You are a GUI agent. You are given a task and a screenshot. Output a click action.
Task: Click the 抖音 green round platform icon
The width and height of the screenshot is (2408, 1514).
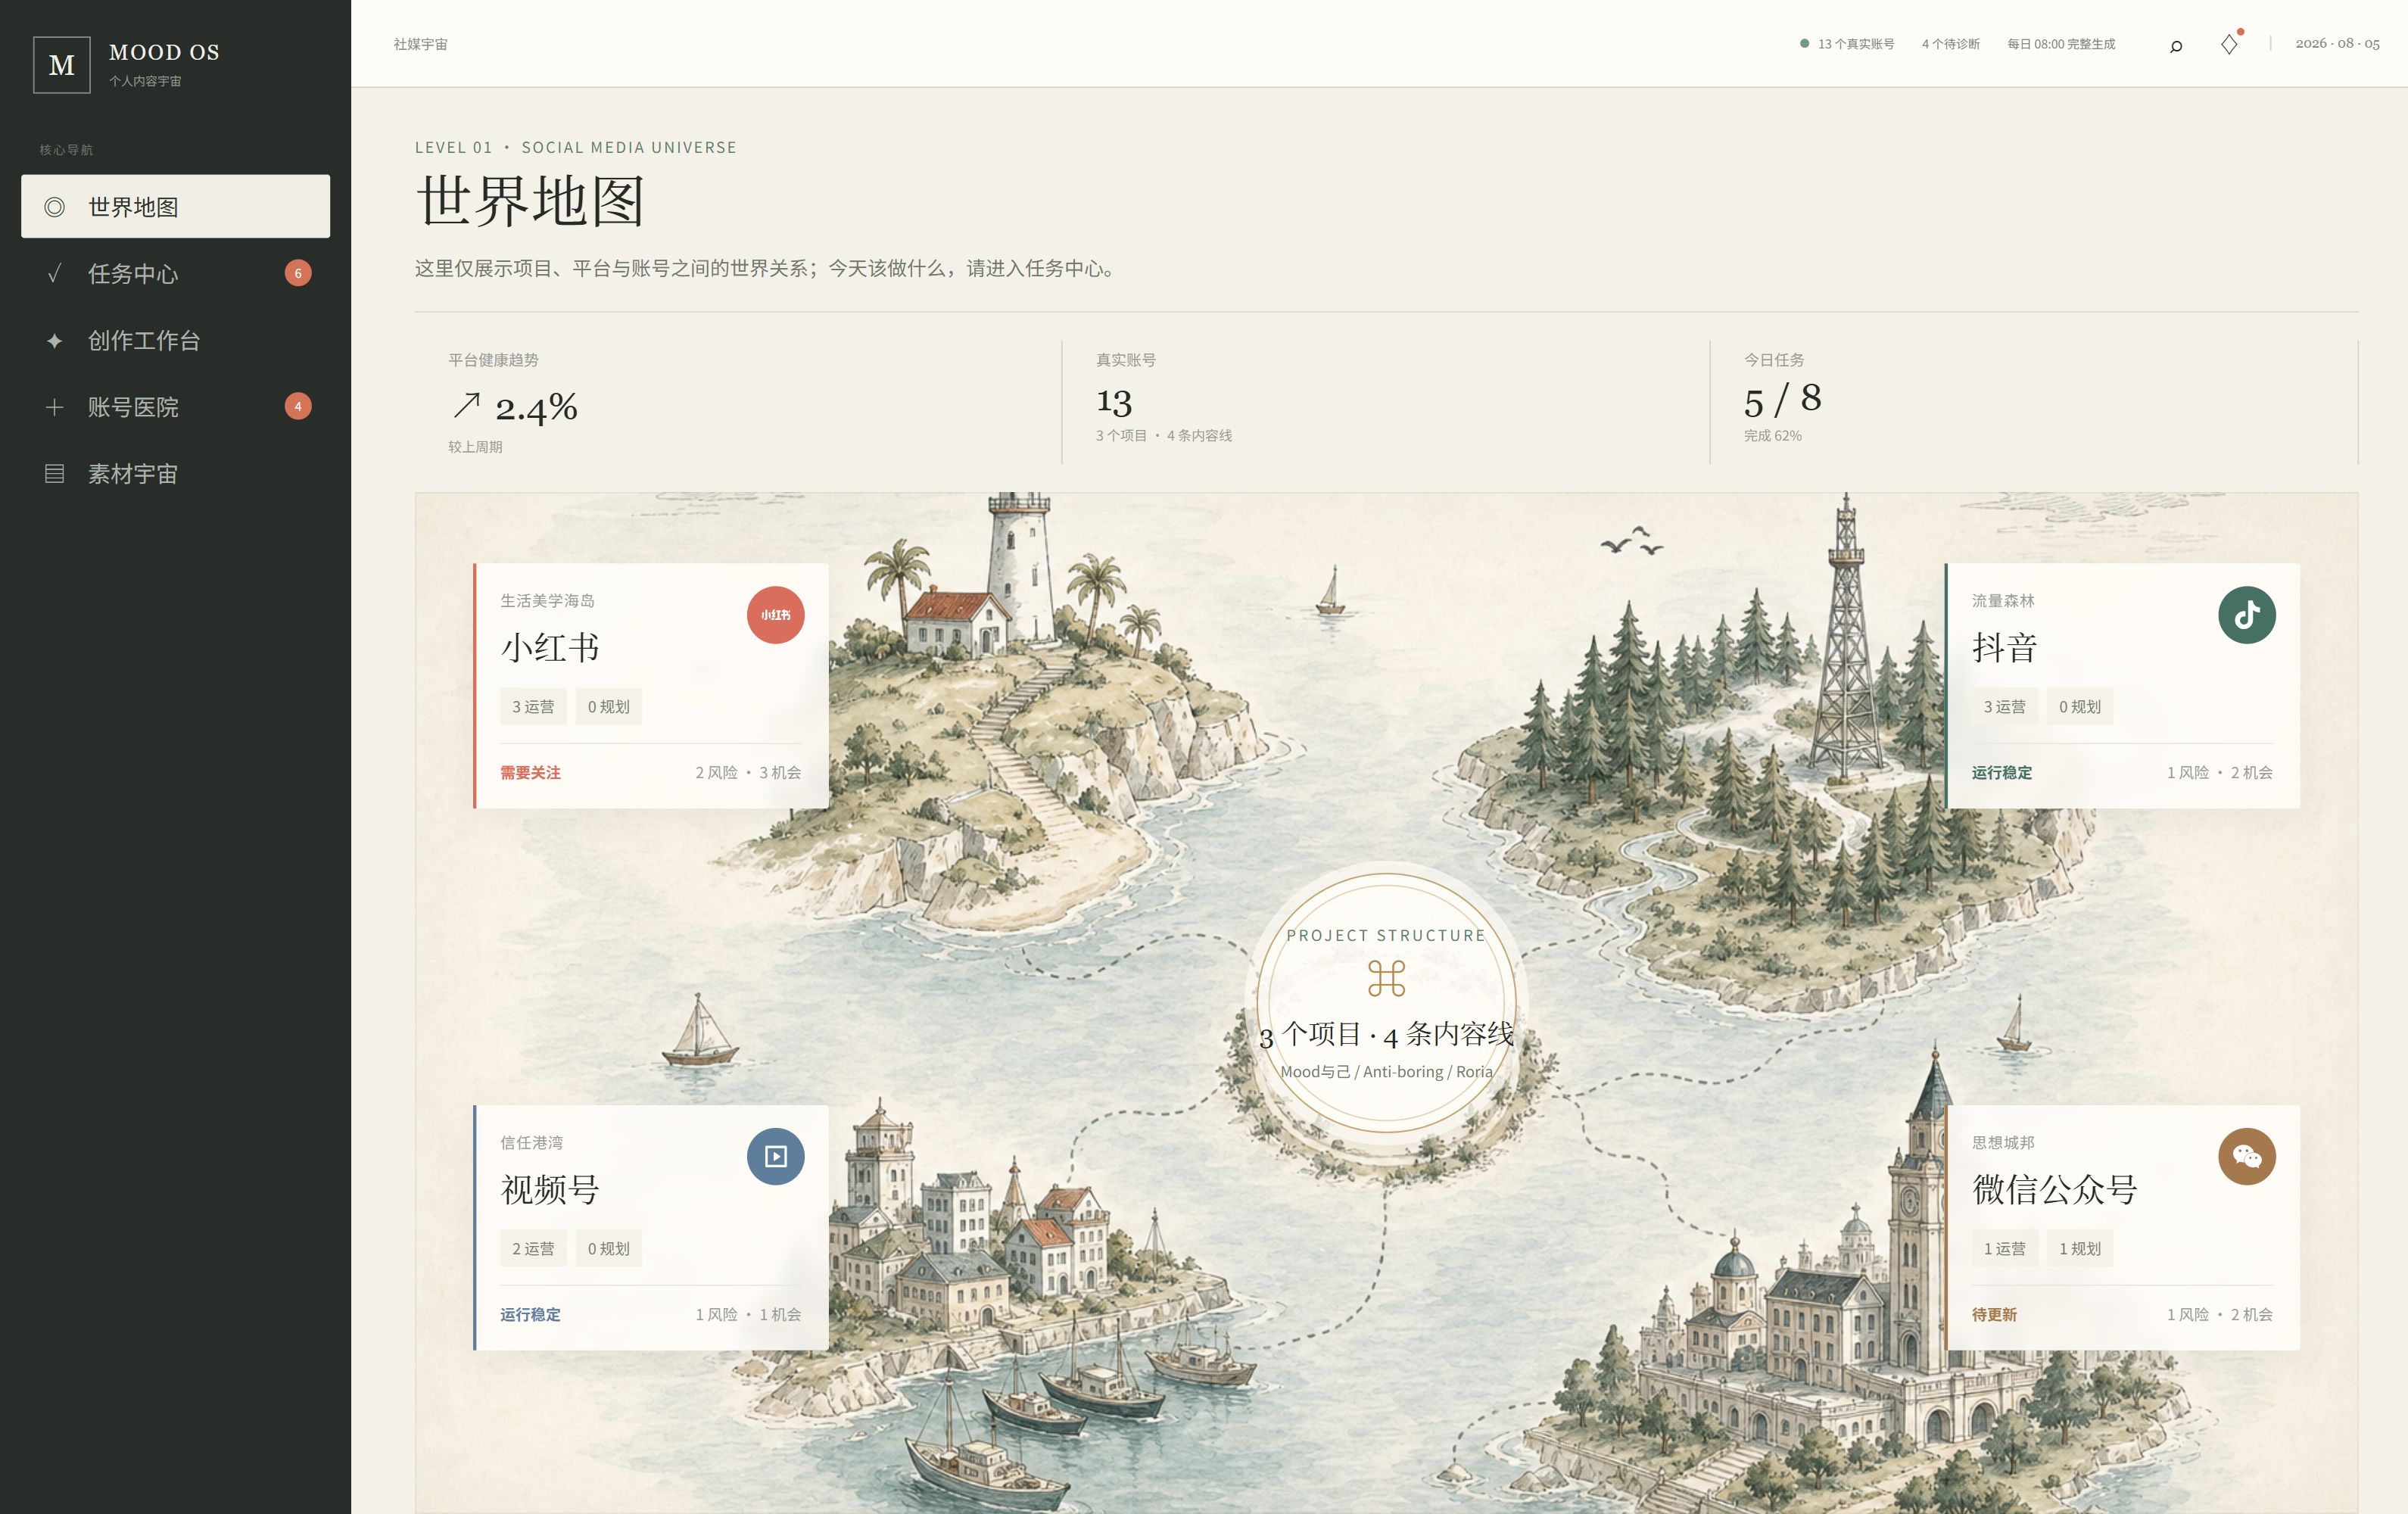pyautogui.click(x=2247, y=615)
